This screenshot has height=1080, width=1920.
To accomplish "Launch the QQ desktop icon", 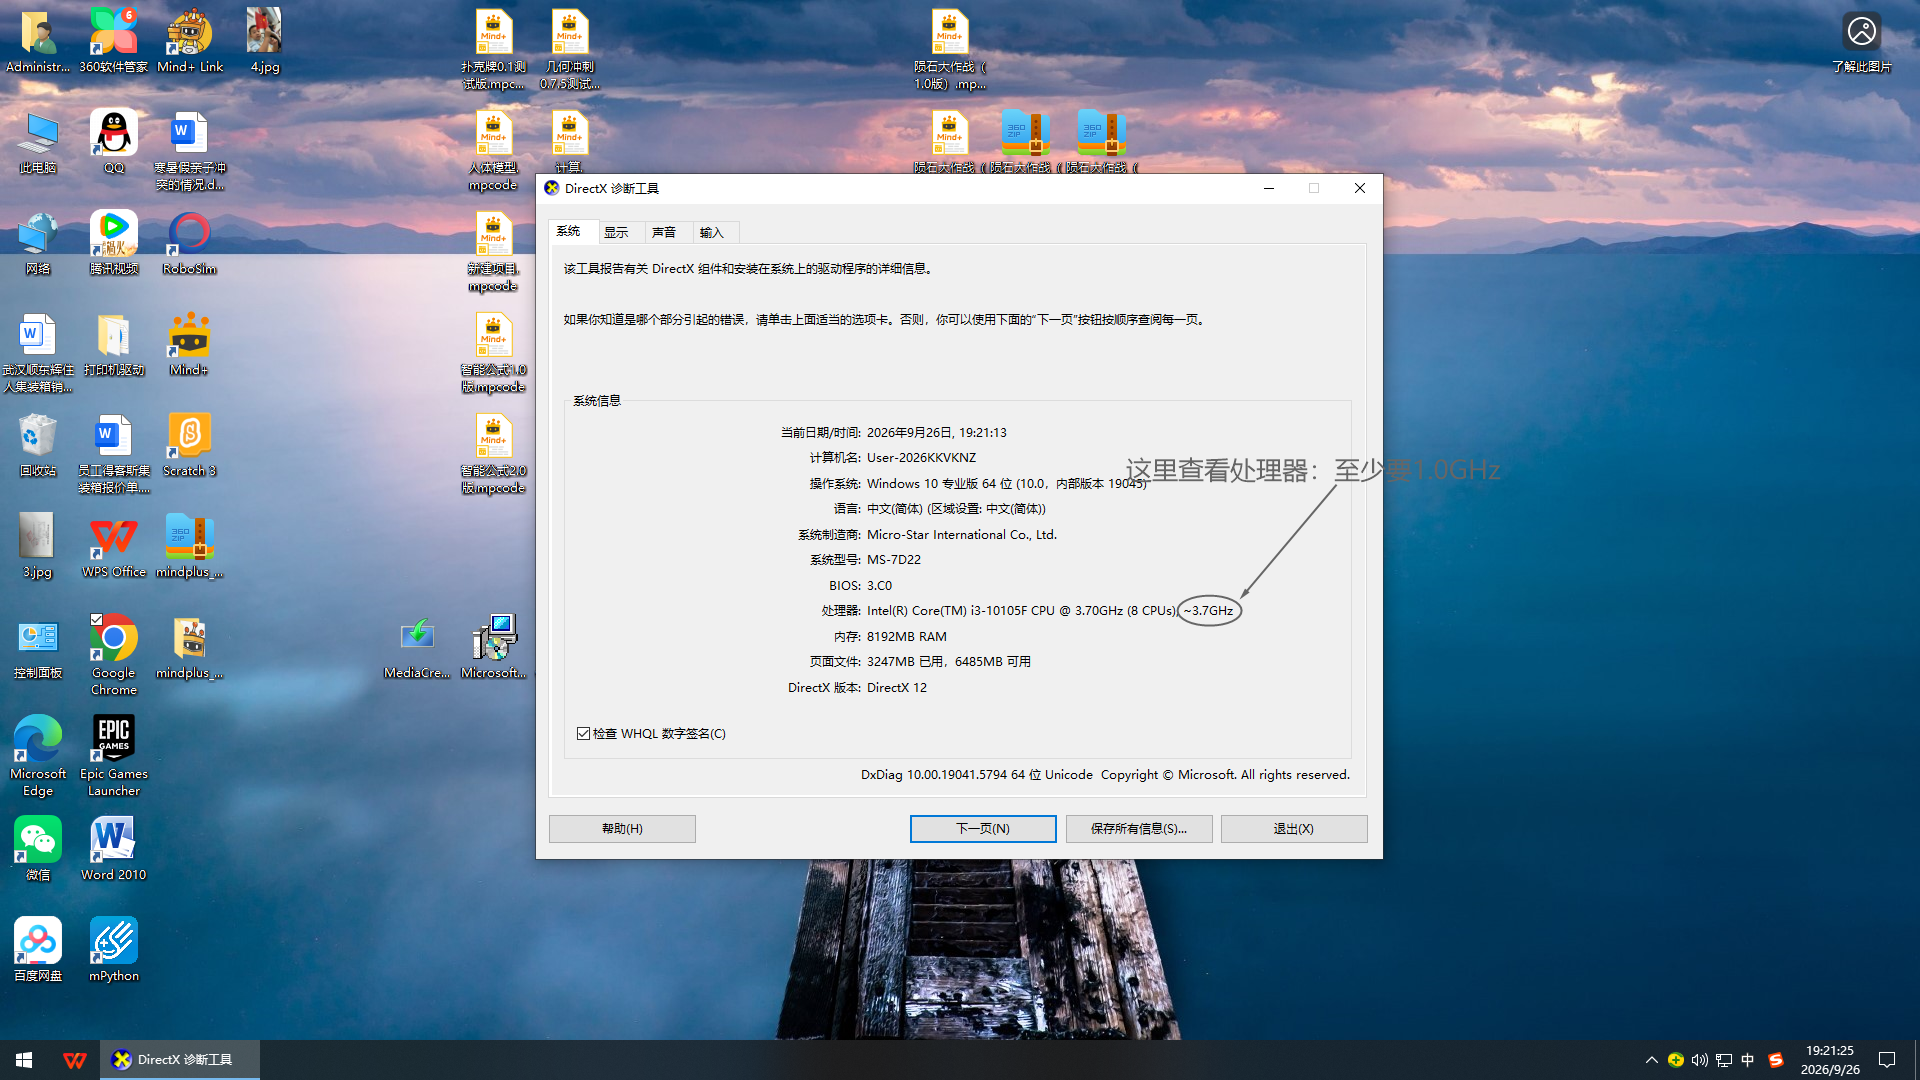I will [x=114, y=142].
